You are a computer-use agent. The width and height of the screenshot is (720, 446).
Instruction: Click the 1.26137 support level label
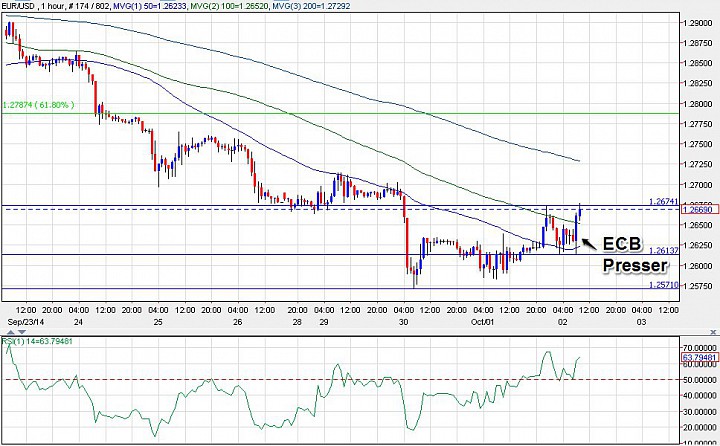tap(664, 250)
